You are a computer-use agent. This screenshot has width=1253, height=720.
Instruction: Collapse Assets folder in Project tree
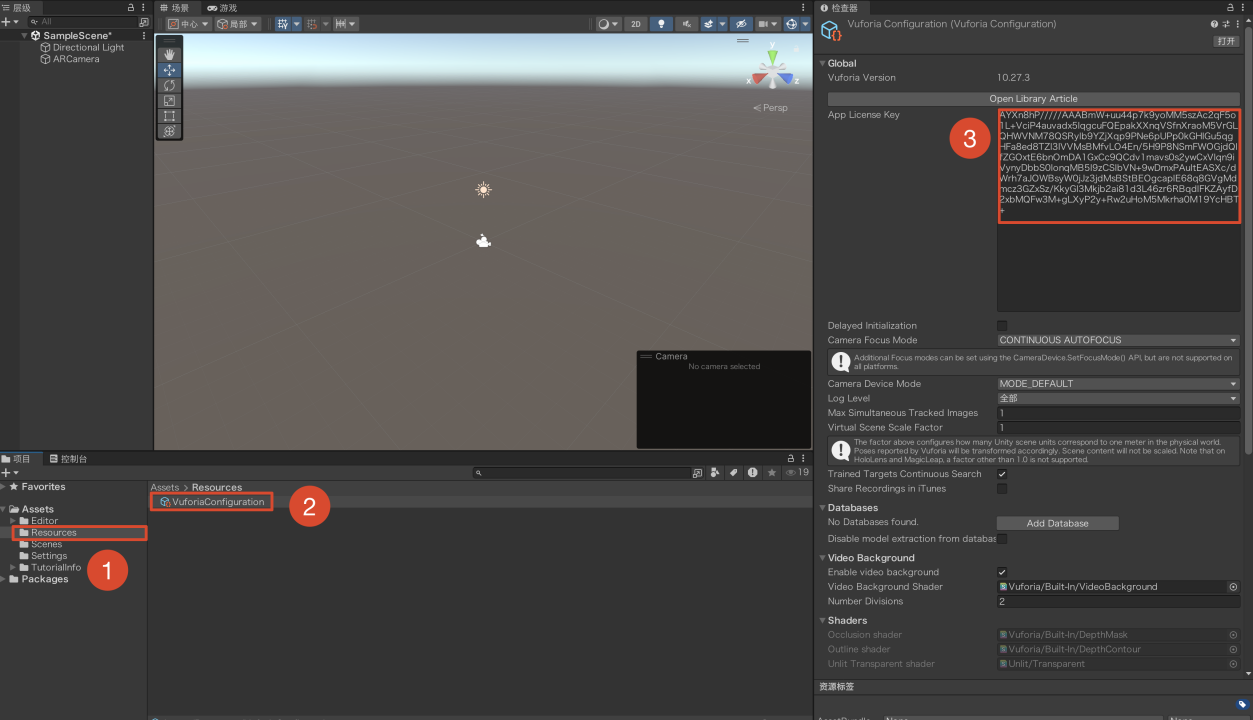pos(4,509)
